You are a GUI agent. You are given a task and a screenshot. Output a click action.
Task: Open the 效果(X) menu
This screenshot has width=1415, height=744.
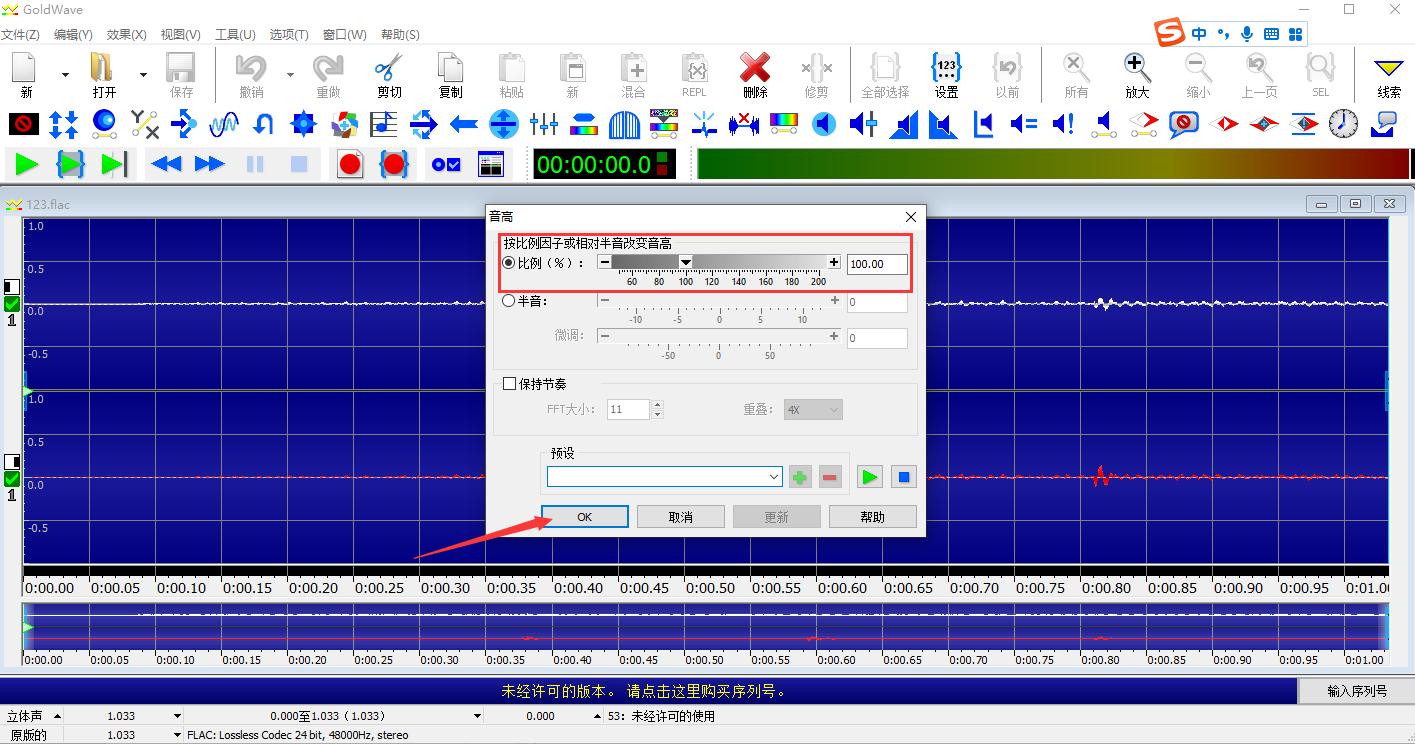pos(125,33)
